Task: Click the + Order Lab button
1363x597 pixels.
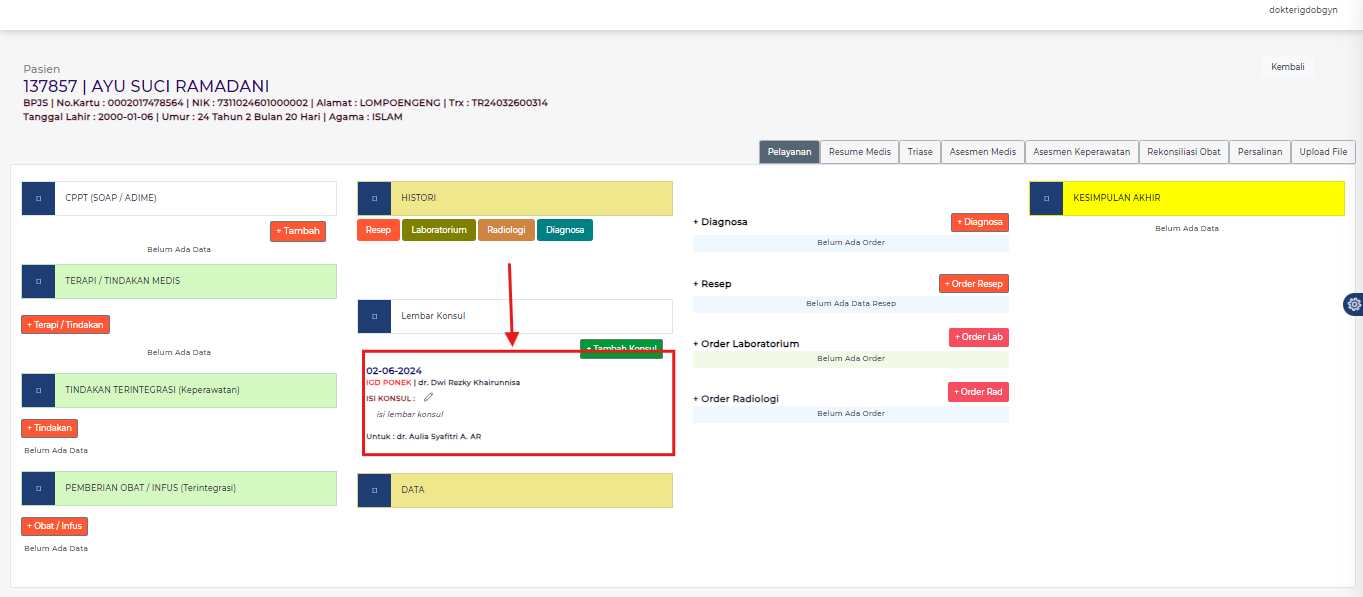Action: (x=978, y=337)
